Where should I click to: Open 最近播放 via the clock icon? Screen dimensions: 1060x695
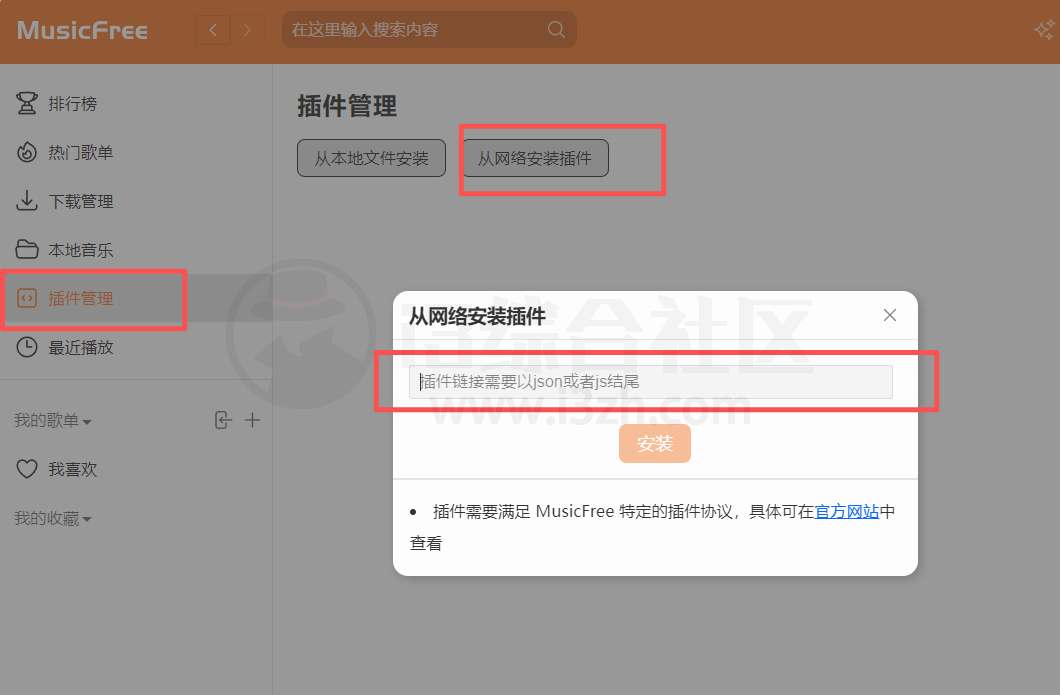pyautogui.click(x=25, y=346)
